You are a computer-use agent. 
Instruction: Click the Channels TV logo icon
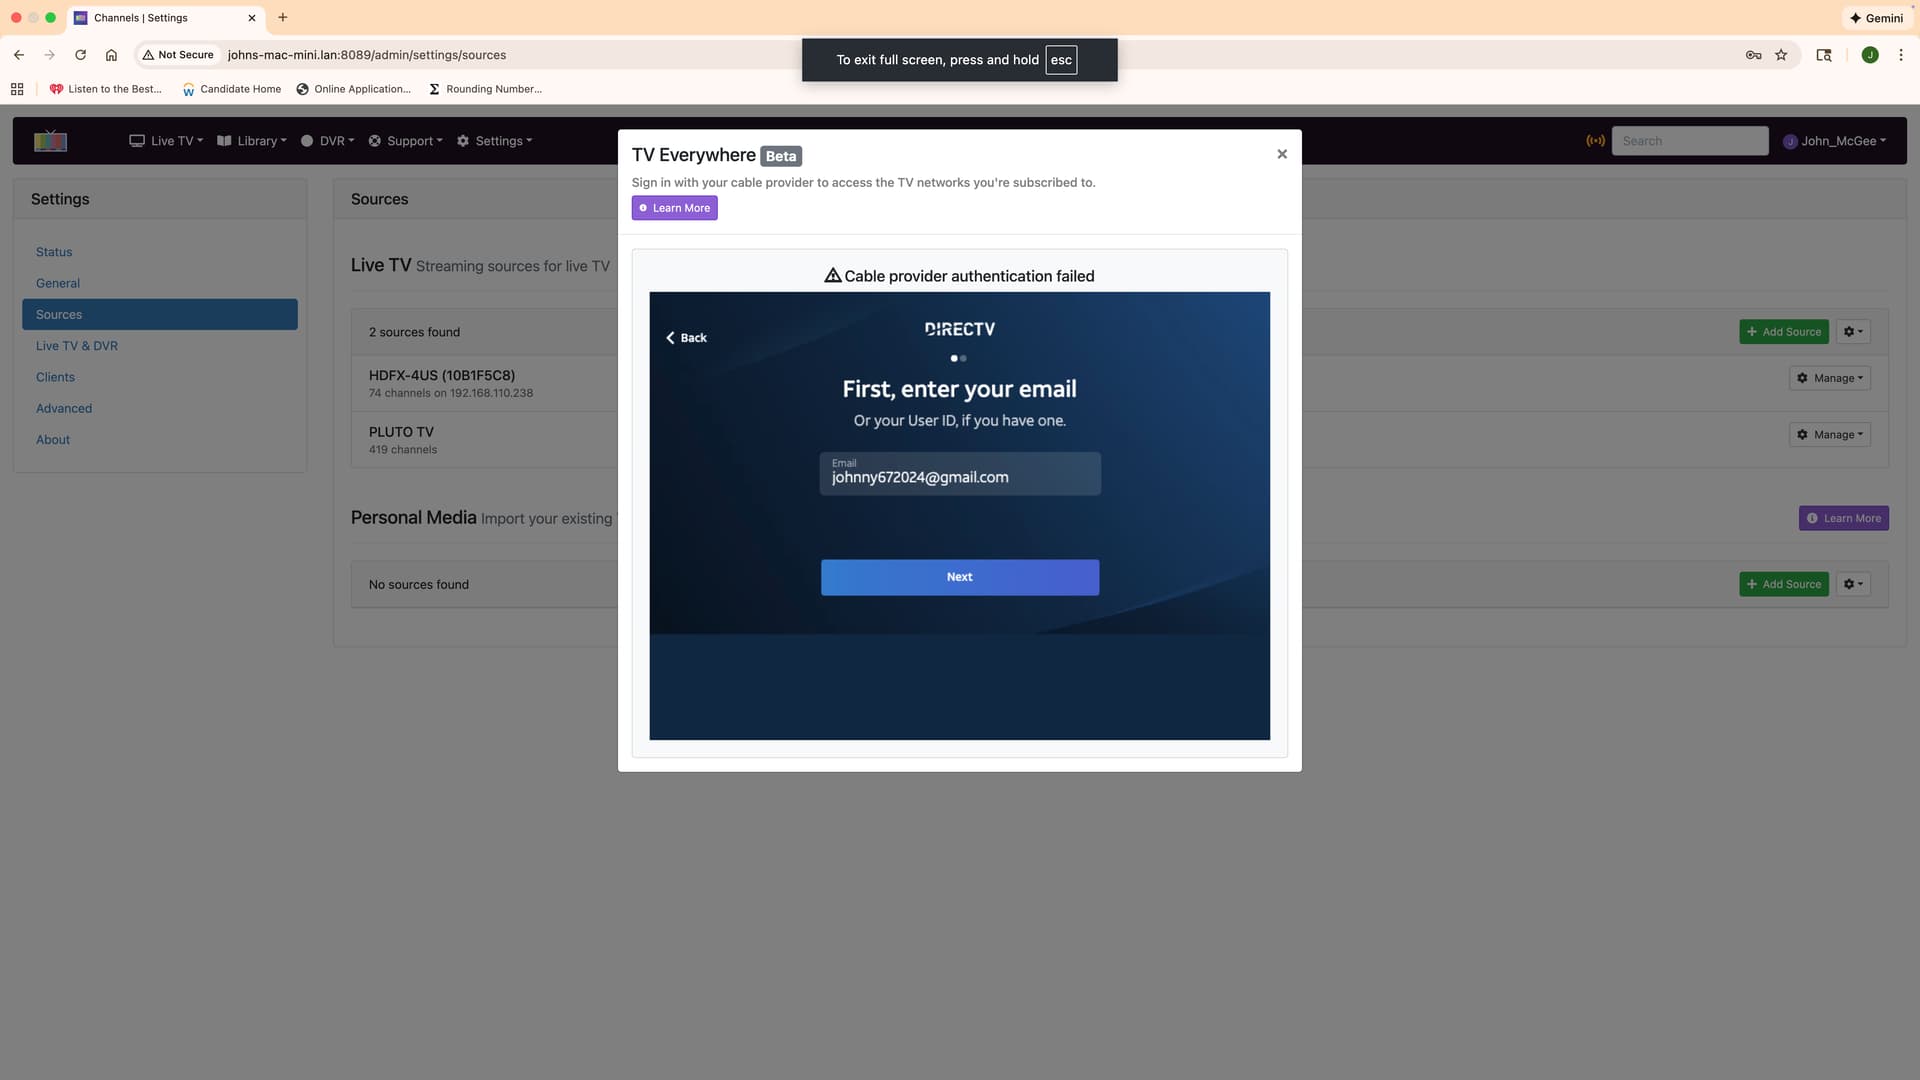pyautogui.click(x=50, y=141)
